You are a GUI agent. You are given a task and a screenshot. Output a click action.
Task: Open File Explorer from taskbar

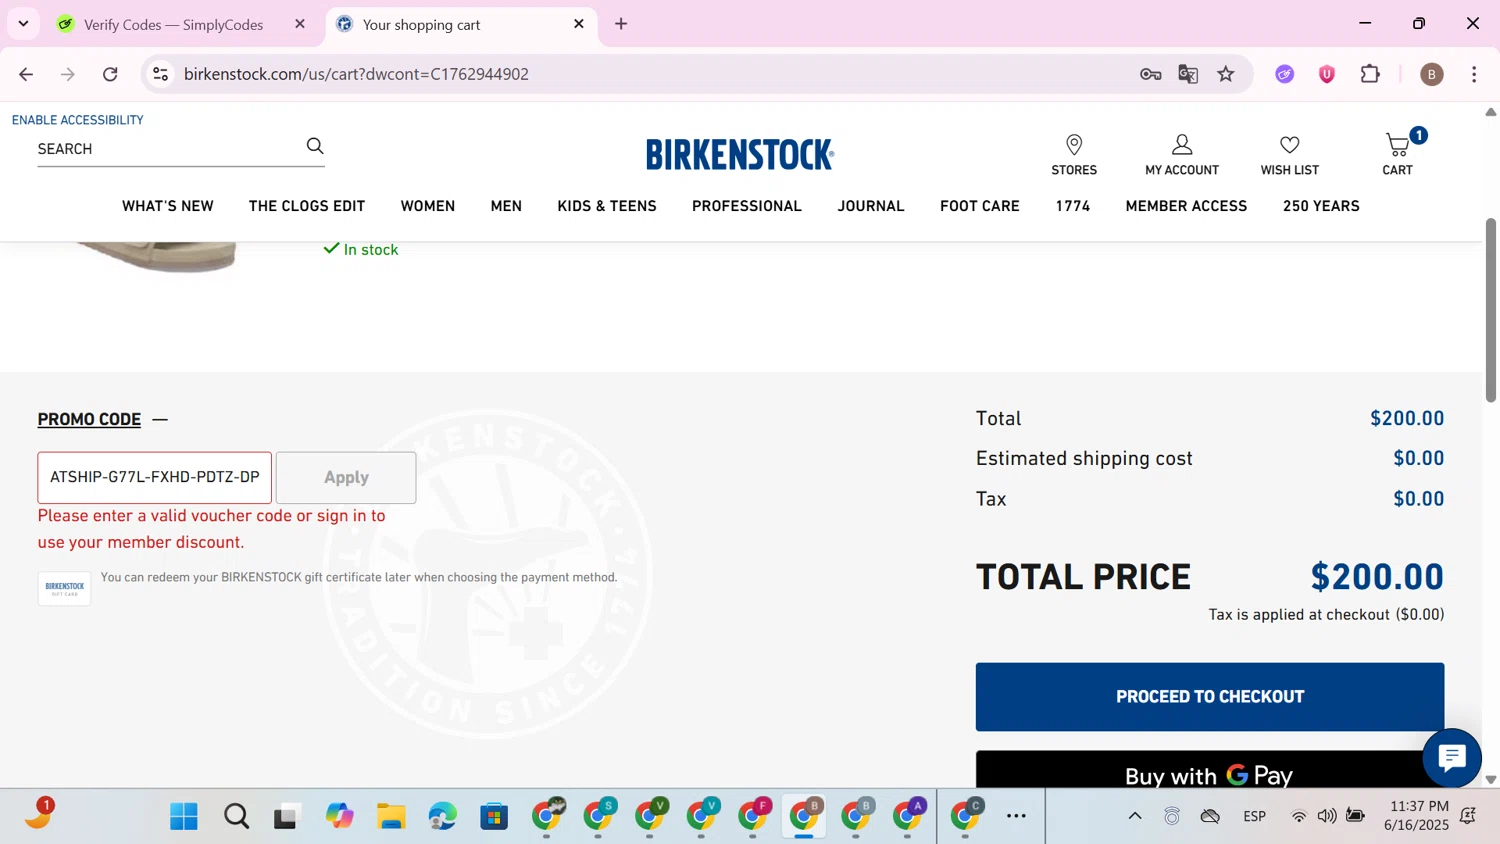391,817
